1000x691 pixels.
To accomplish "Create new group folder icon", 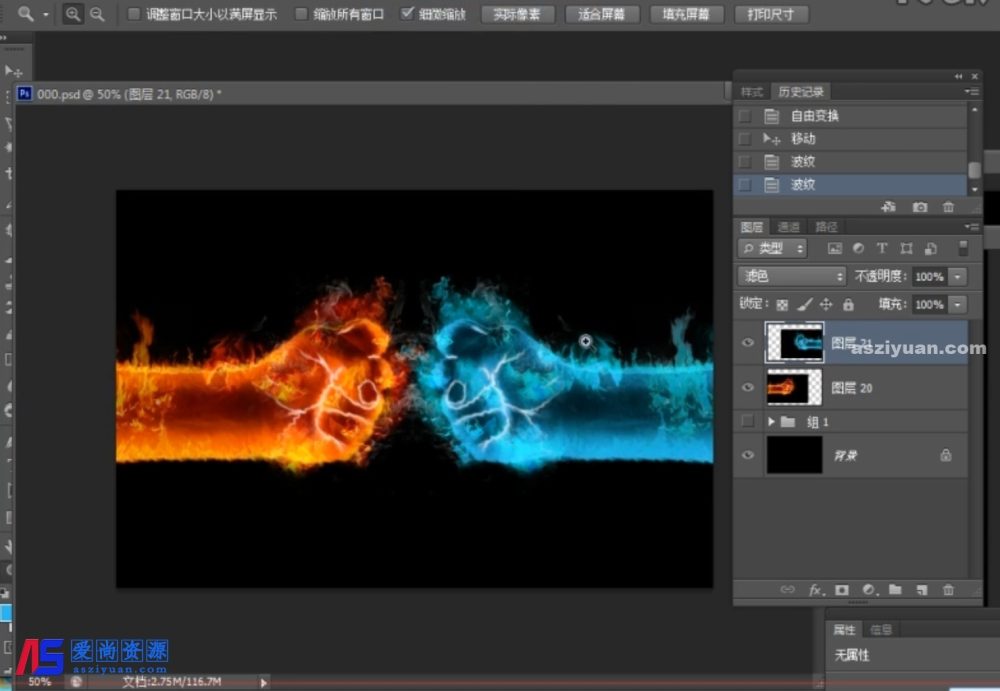I will tap(895, 590).
